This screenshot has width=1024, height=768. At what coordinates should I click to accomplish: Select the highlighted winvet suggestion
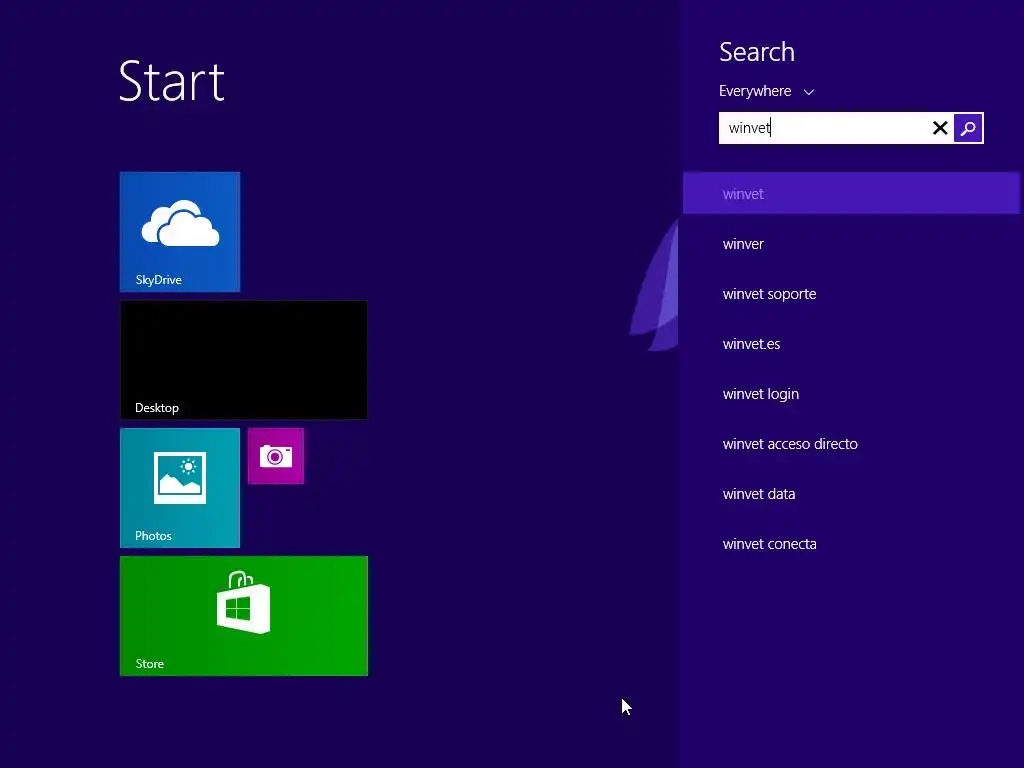click(851, 193)
